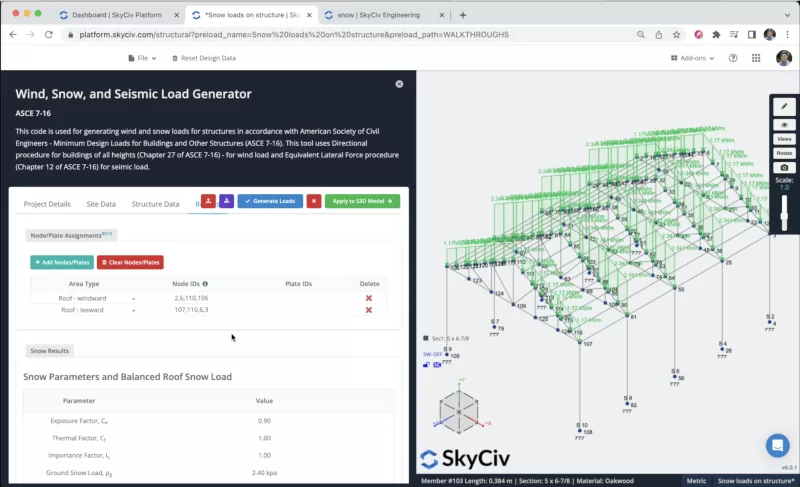The height and width of the screenshot is (487, 800).
Task: Adjust the Scale slider handle
Action: coord(784,216)
